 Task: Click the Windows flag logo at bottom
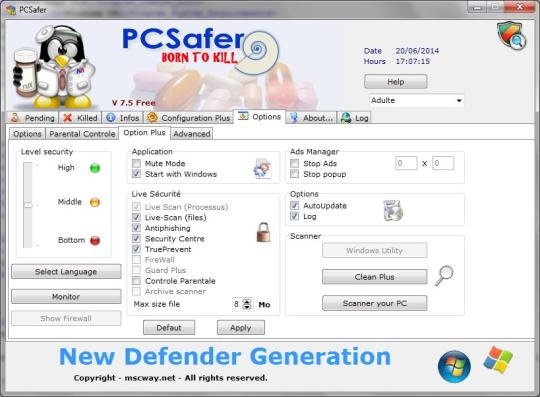pos(498,360)
